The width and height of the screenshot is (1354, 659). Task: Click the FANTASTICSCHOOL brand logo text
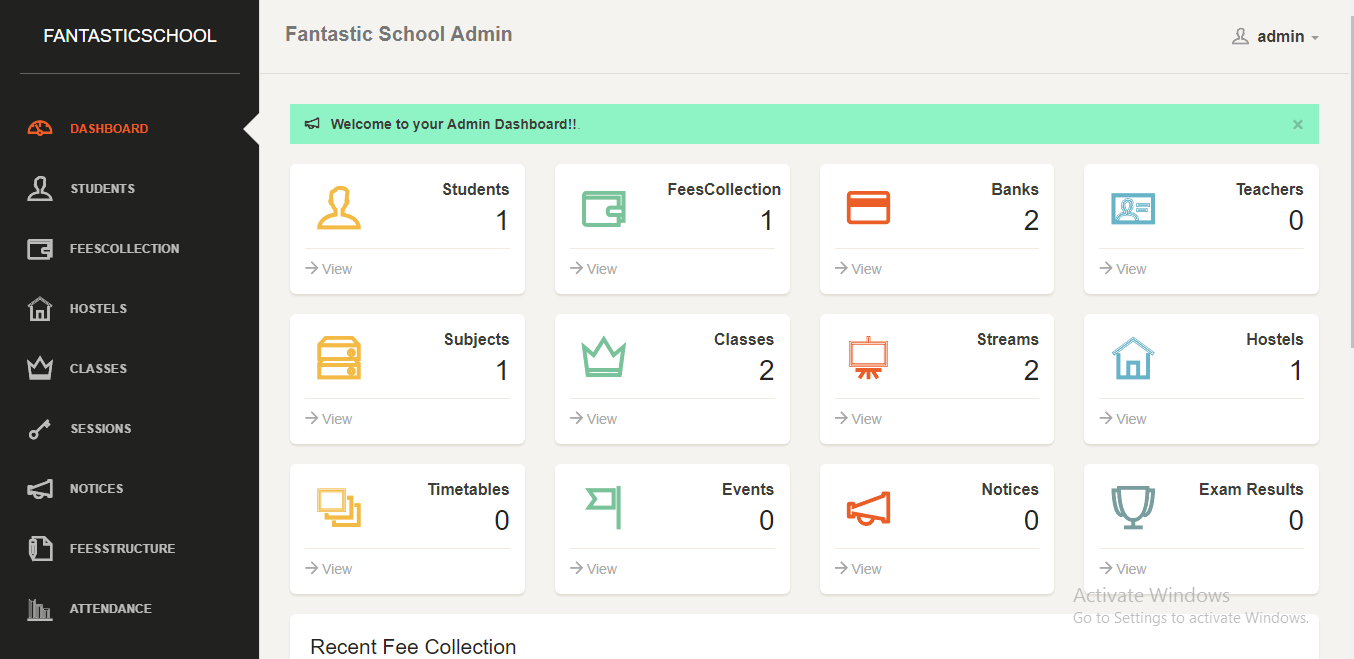[129, 36]
